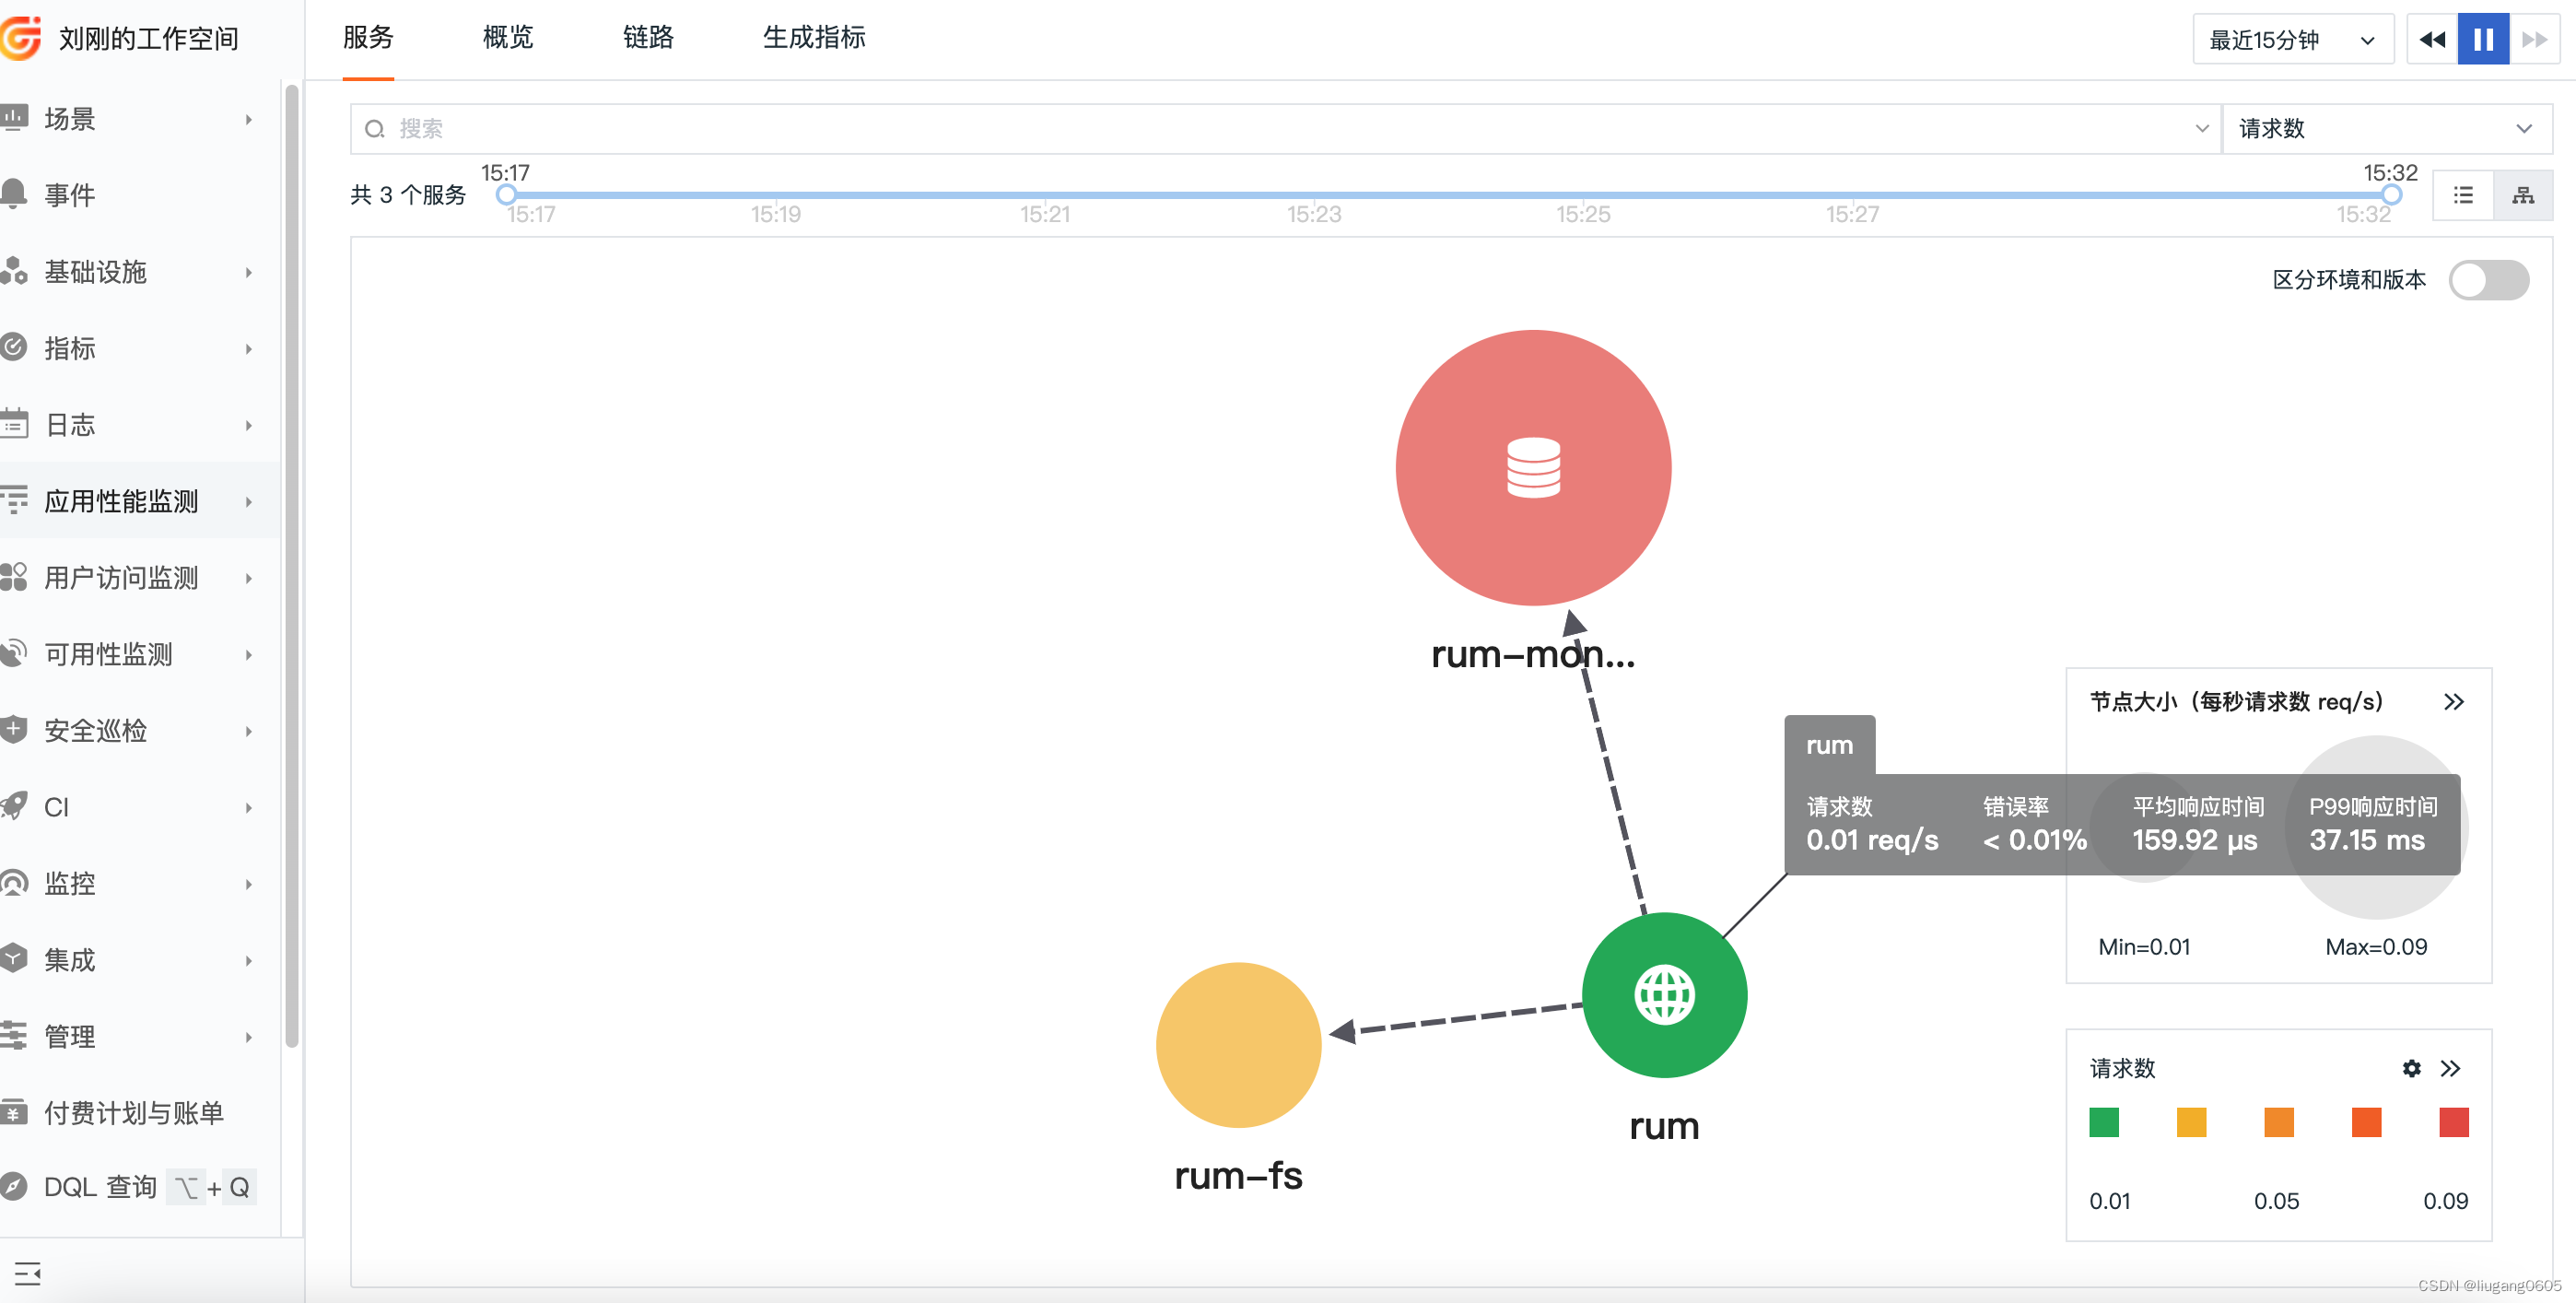Screen dimensions: 2576x1303
Task: Expand the 日志 submenu arrow
Action: 249,425
